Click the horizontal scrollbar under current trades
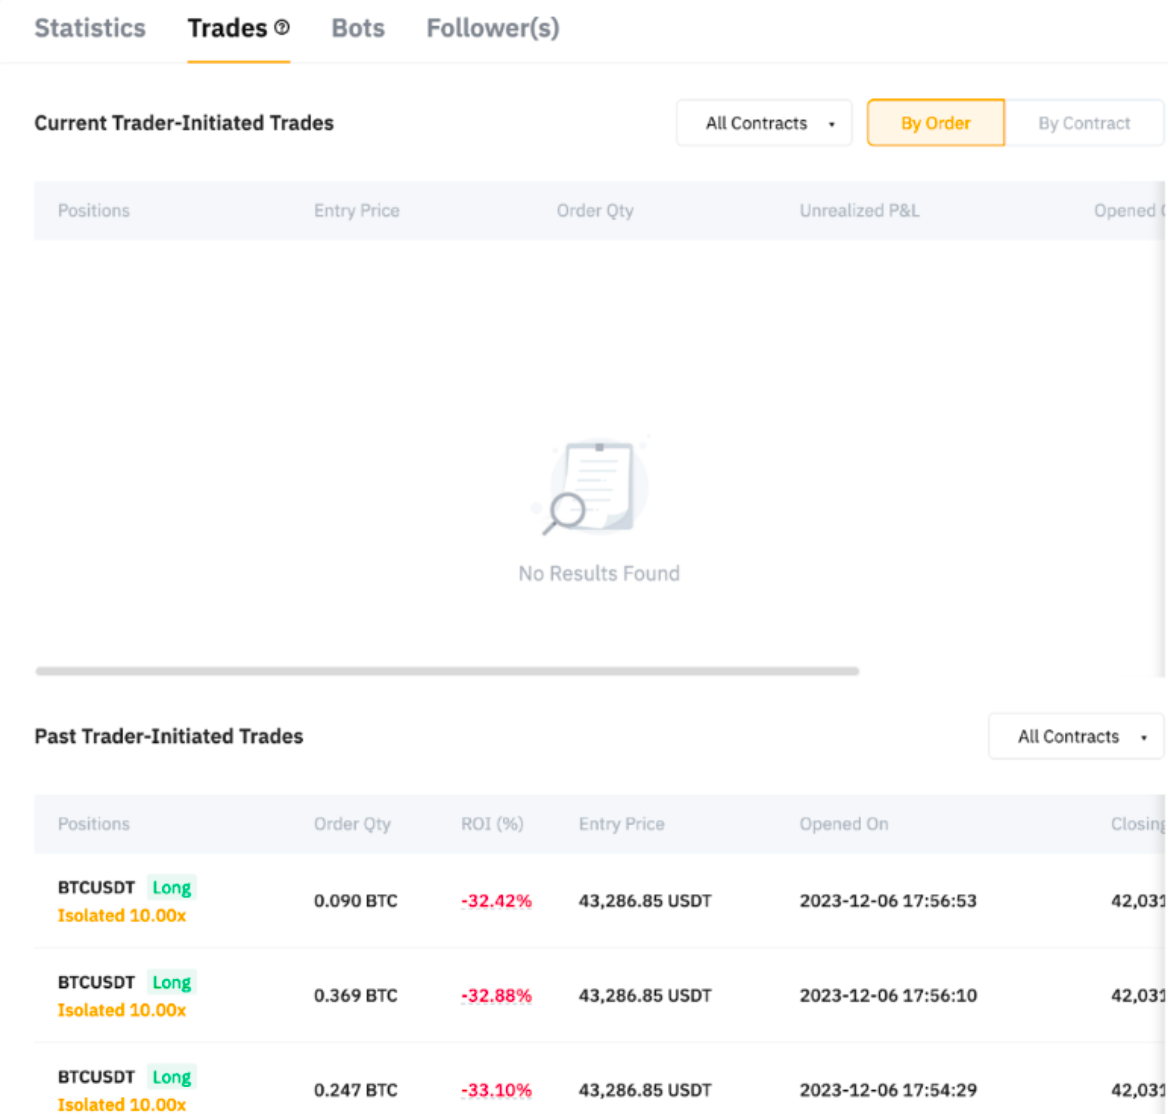 447,671
